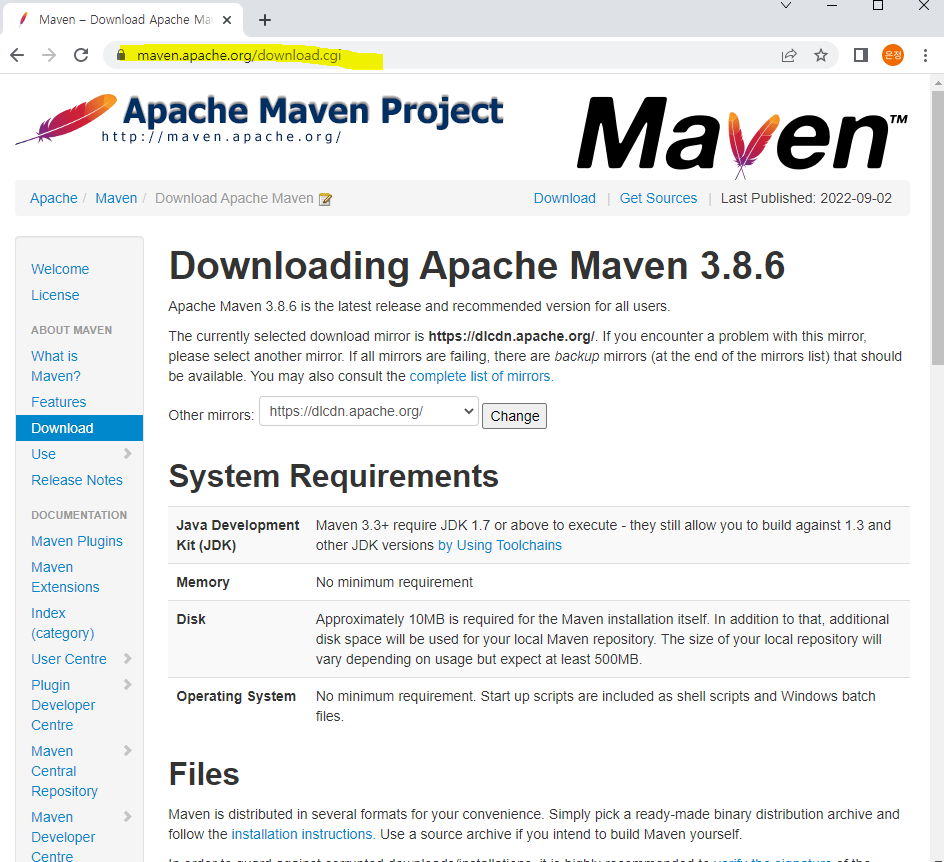The image size is (944, 862).
Task: Click the User Centre sidebar link
Action: click(x=69, y=659)
